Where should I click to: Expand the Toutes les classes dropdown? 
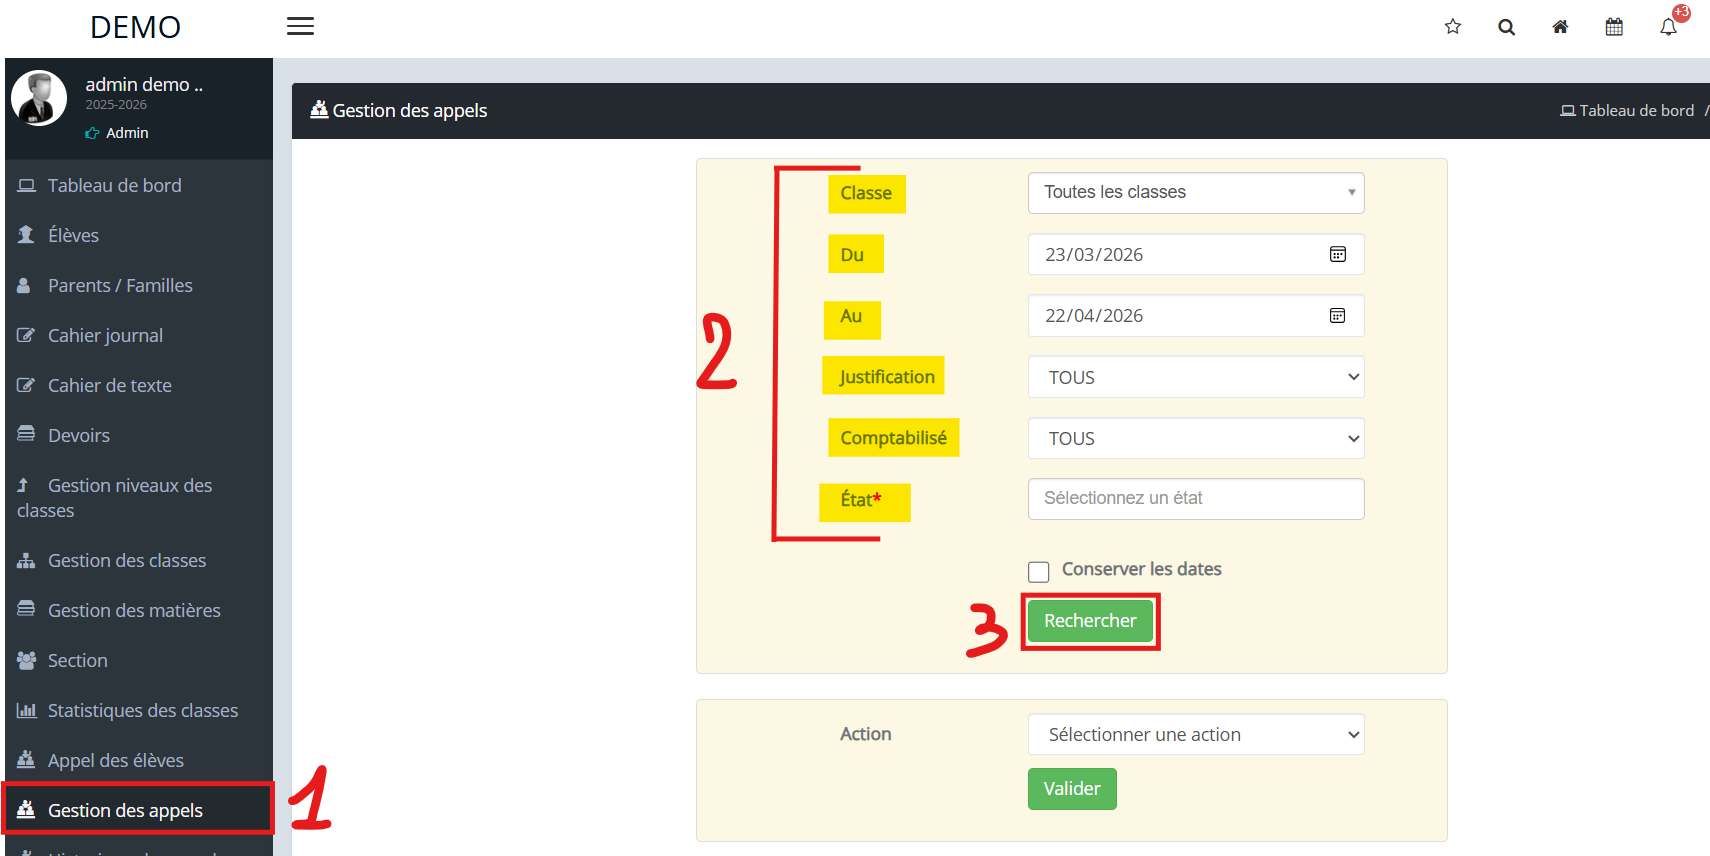tap(1196, 193)
